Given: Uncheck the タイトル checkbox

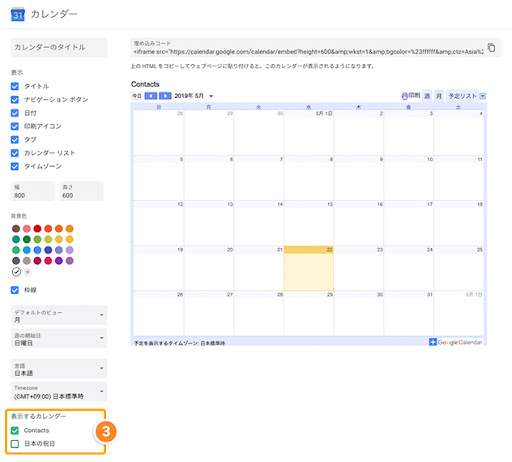Looking at the screenshot, I should pyautogui.click(x=15, y=86).
